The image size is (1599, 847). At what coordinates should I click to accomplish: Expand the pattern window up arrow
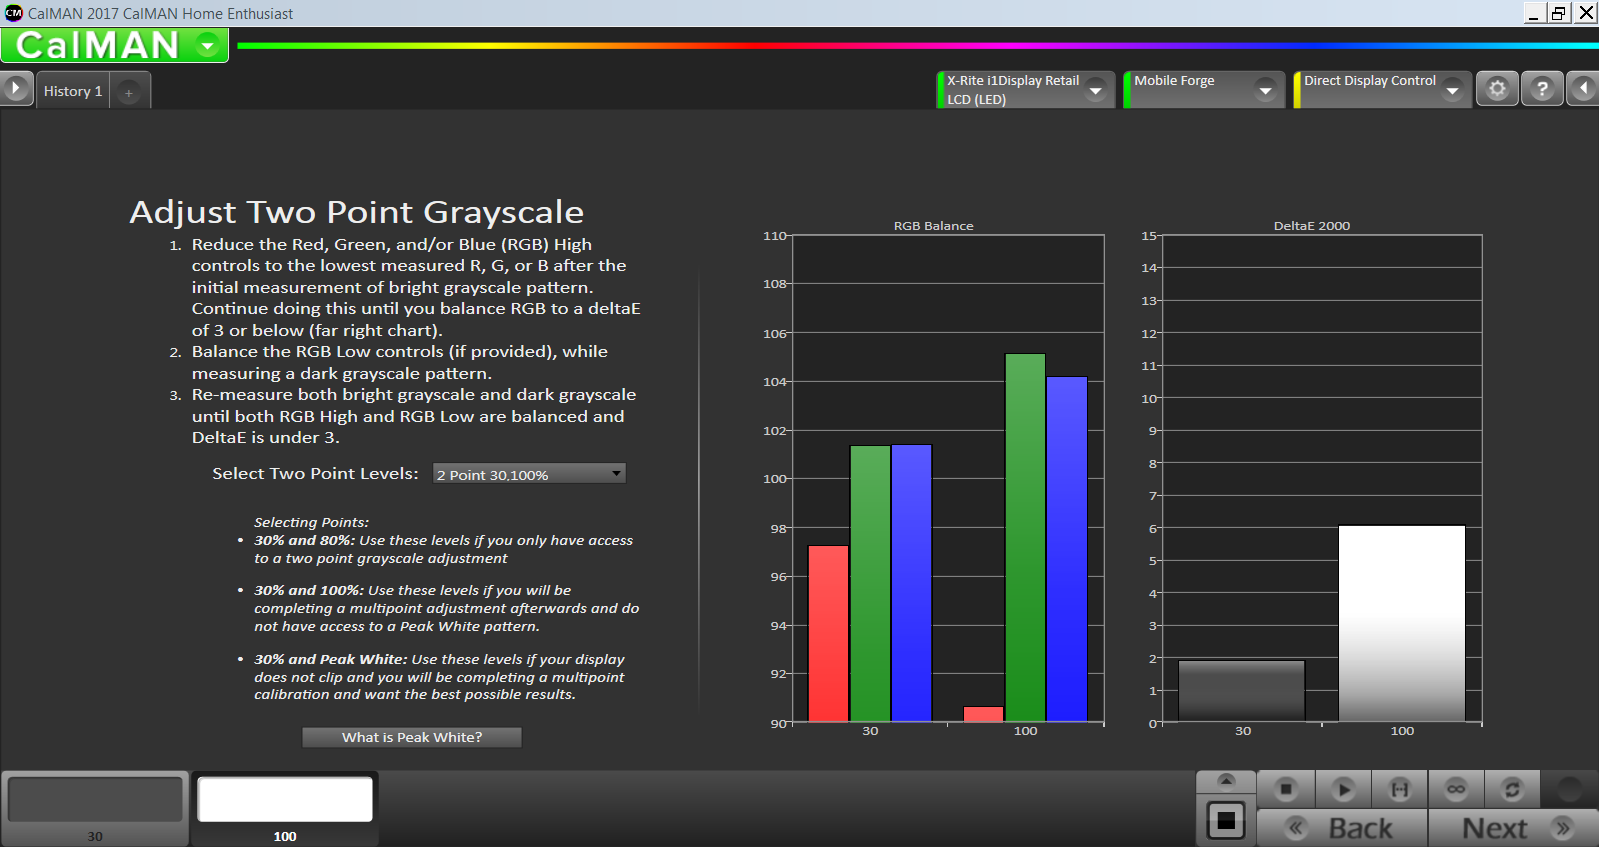click(x=1226, y=780)
